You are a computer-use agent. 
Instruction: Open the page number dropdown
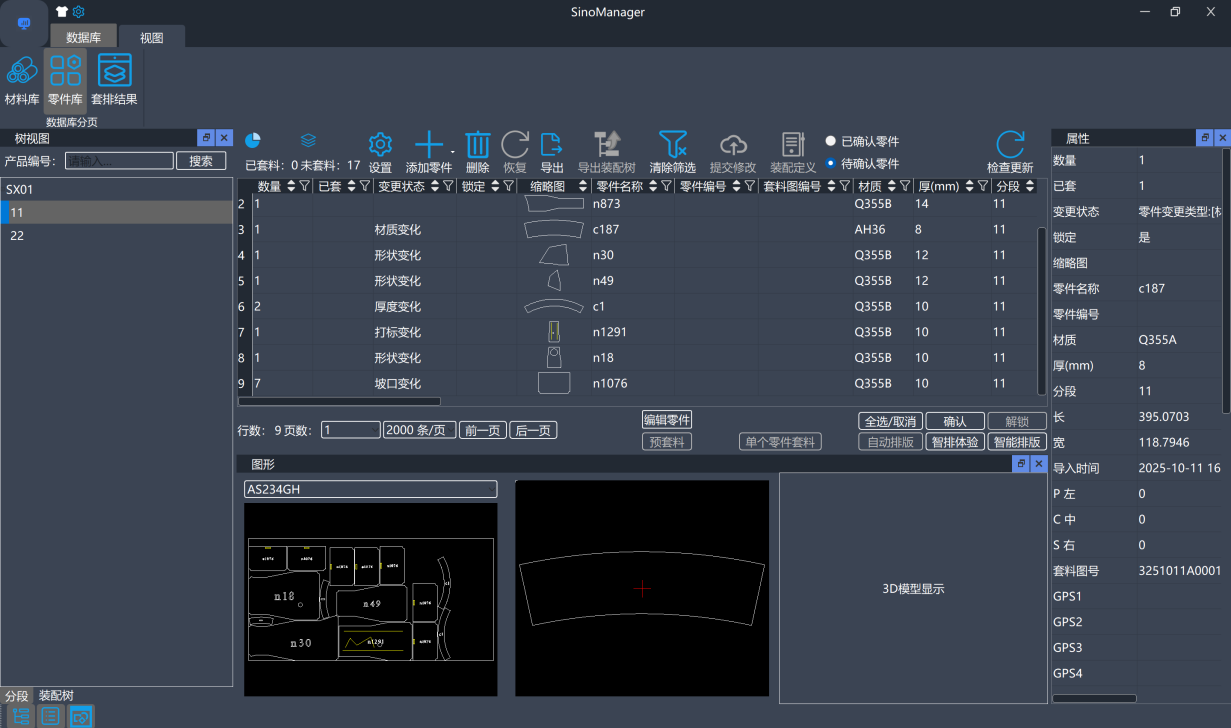pos(350,430)
